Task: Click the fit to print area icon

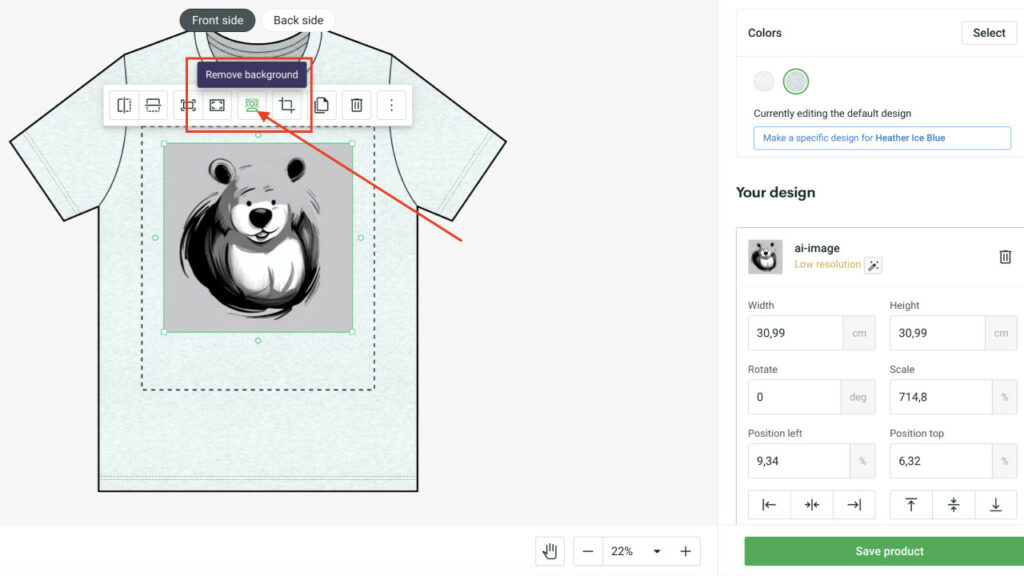Action: 188,105
